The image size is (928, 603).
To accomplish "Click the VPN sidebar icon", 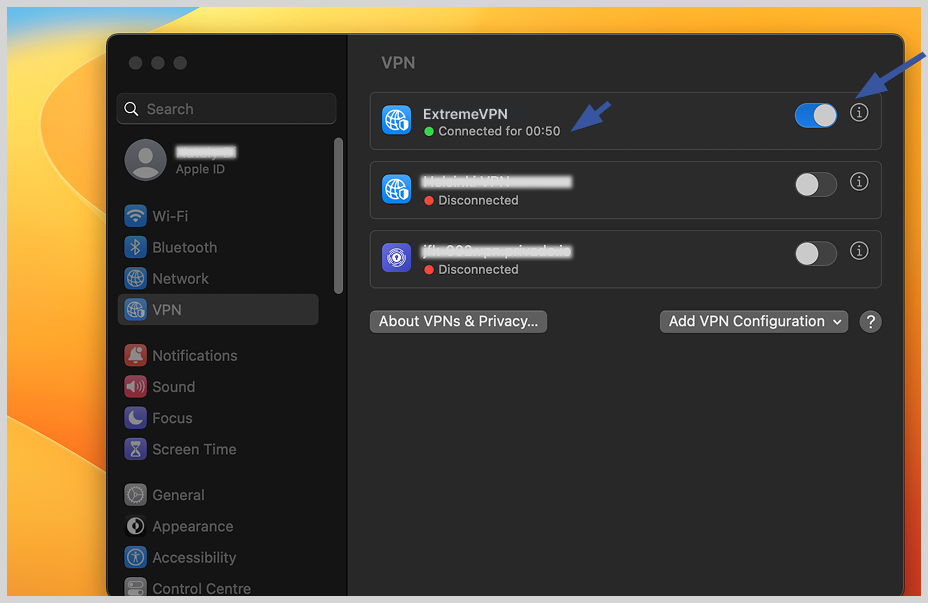I will pyautogui.click(x=136, y=309).
